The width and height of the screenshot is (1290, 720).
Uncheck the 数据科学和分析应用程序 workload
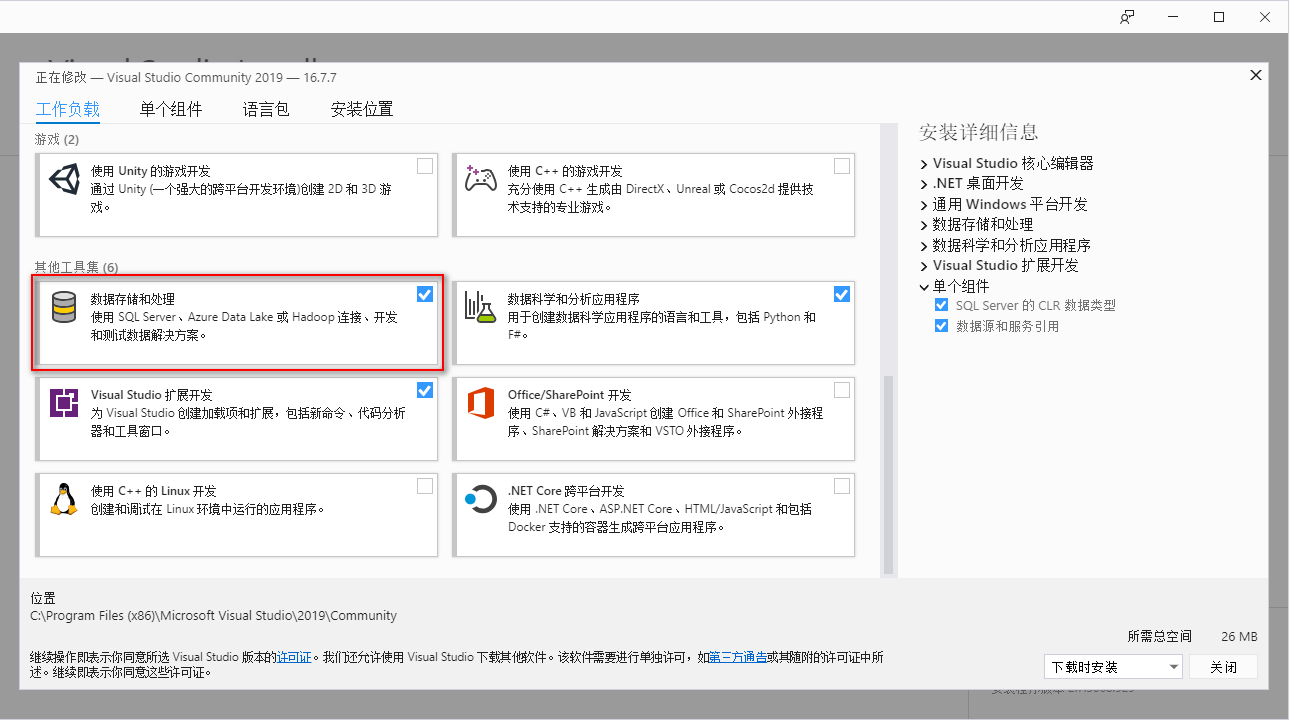842,294
